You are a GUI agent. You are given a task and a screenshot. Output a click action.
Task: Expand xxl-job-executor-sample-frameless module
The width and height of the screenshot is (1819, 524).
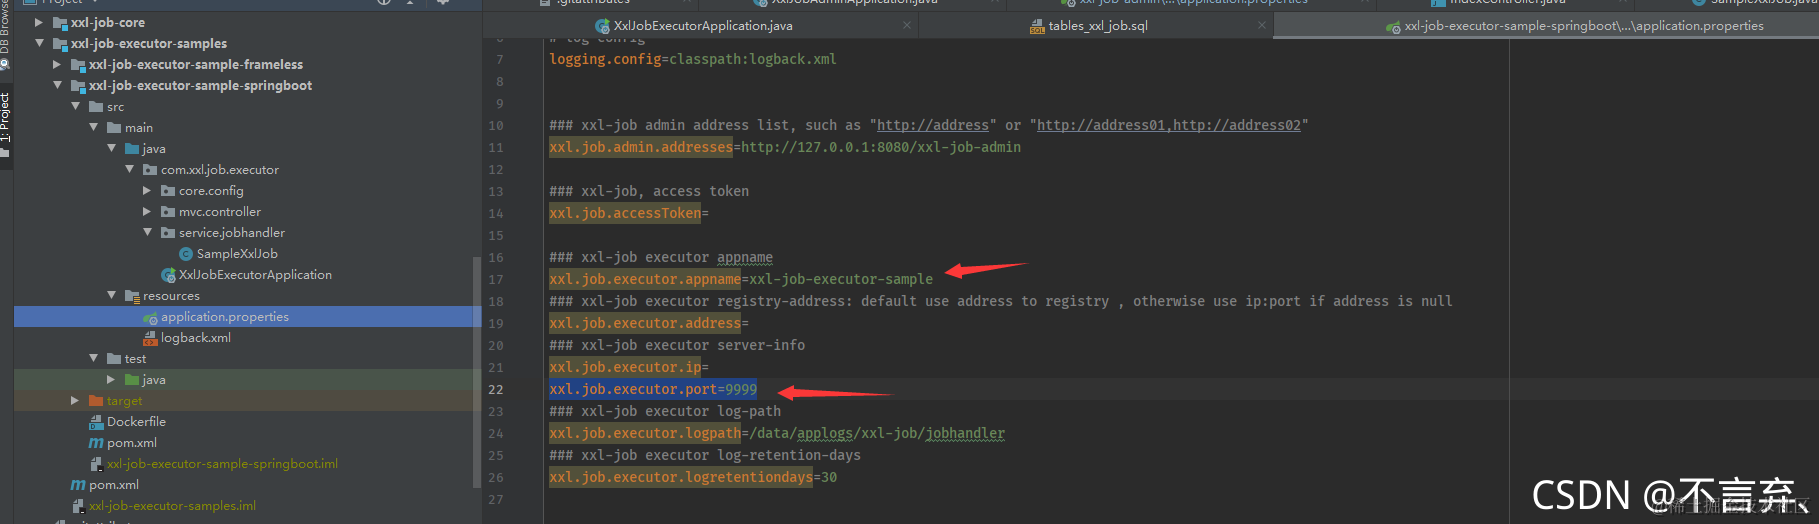(57, 64)
